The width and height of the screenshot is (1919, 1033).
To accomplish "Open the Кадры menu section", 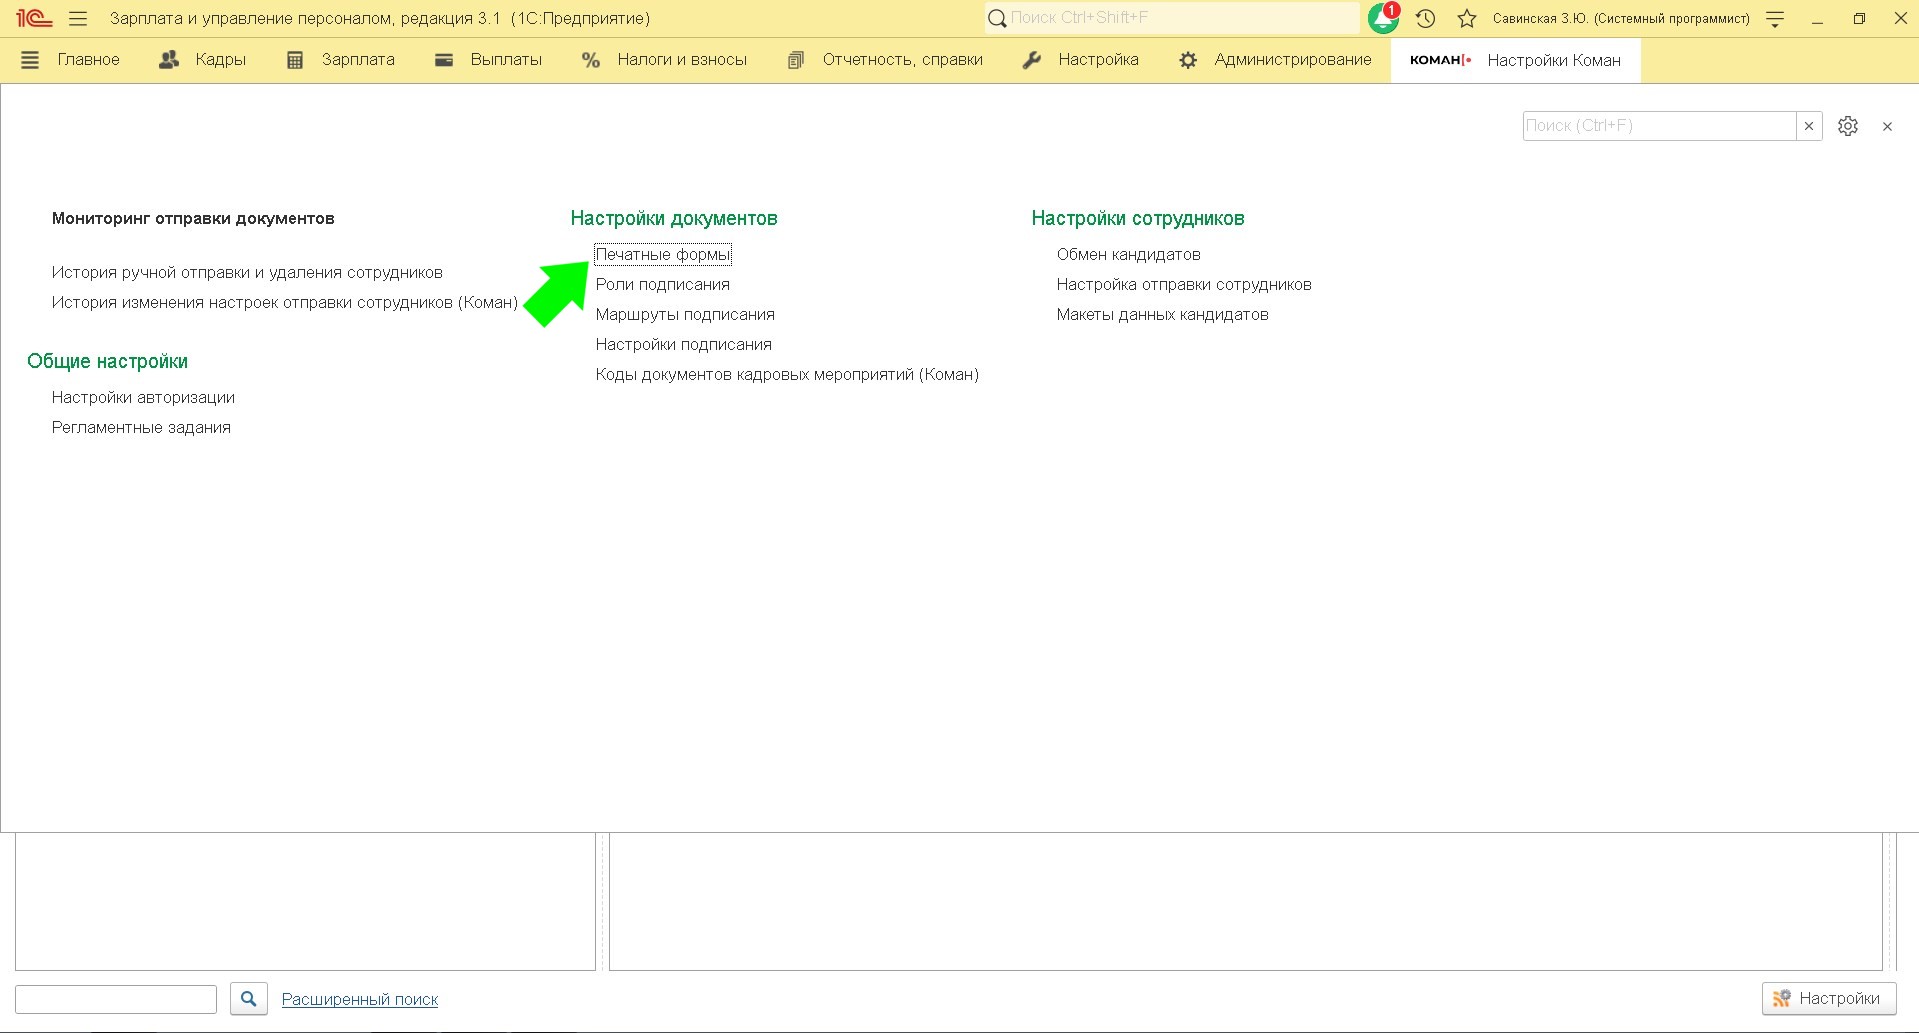I will coord(203,60).
